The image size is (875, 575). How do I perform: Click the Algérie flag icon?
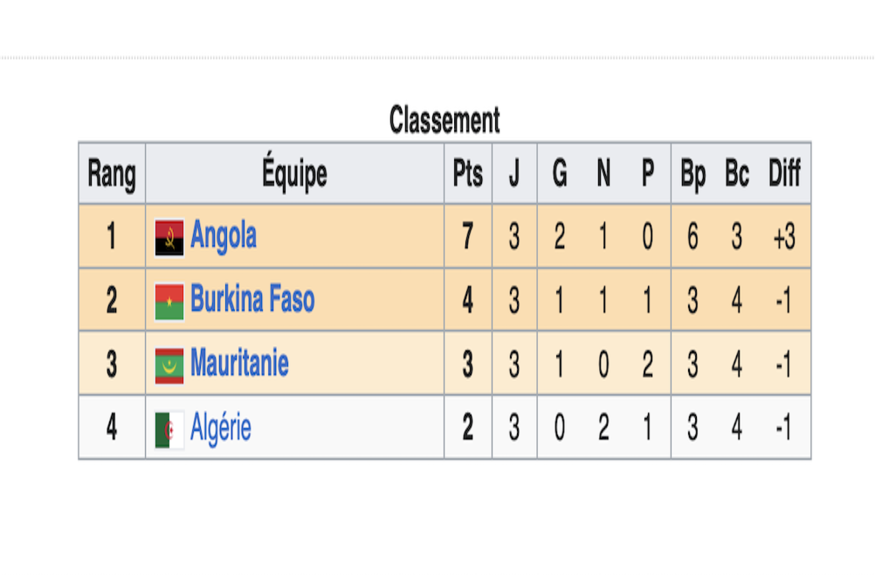169,430
